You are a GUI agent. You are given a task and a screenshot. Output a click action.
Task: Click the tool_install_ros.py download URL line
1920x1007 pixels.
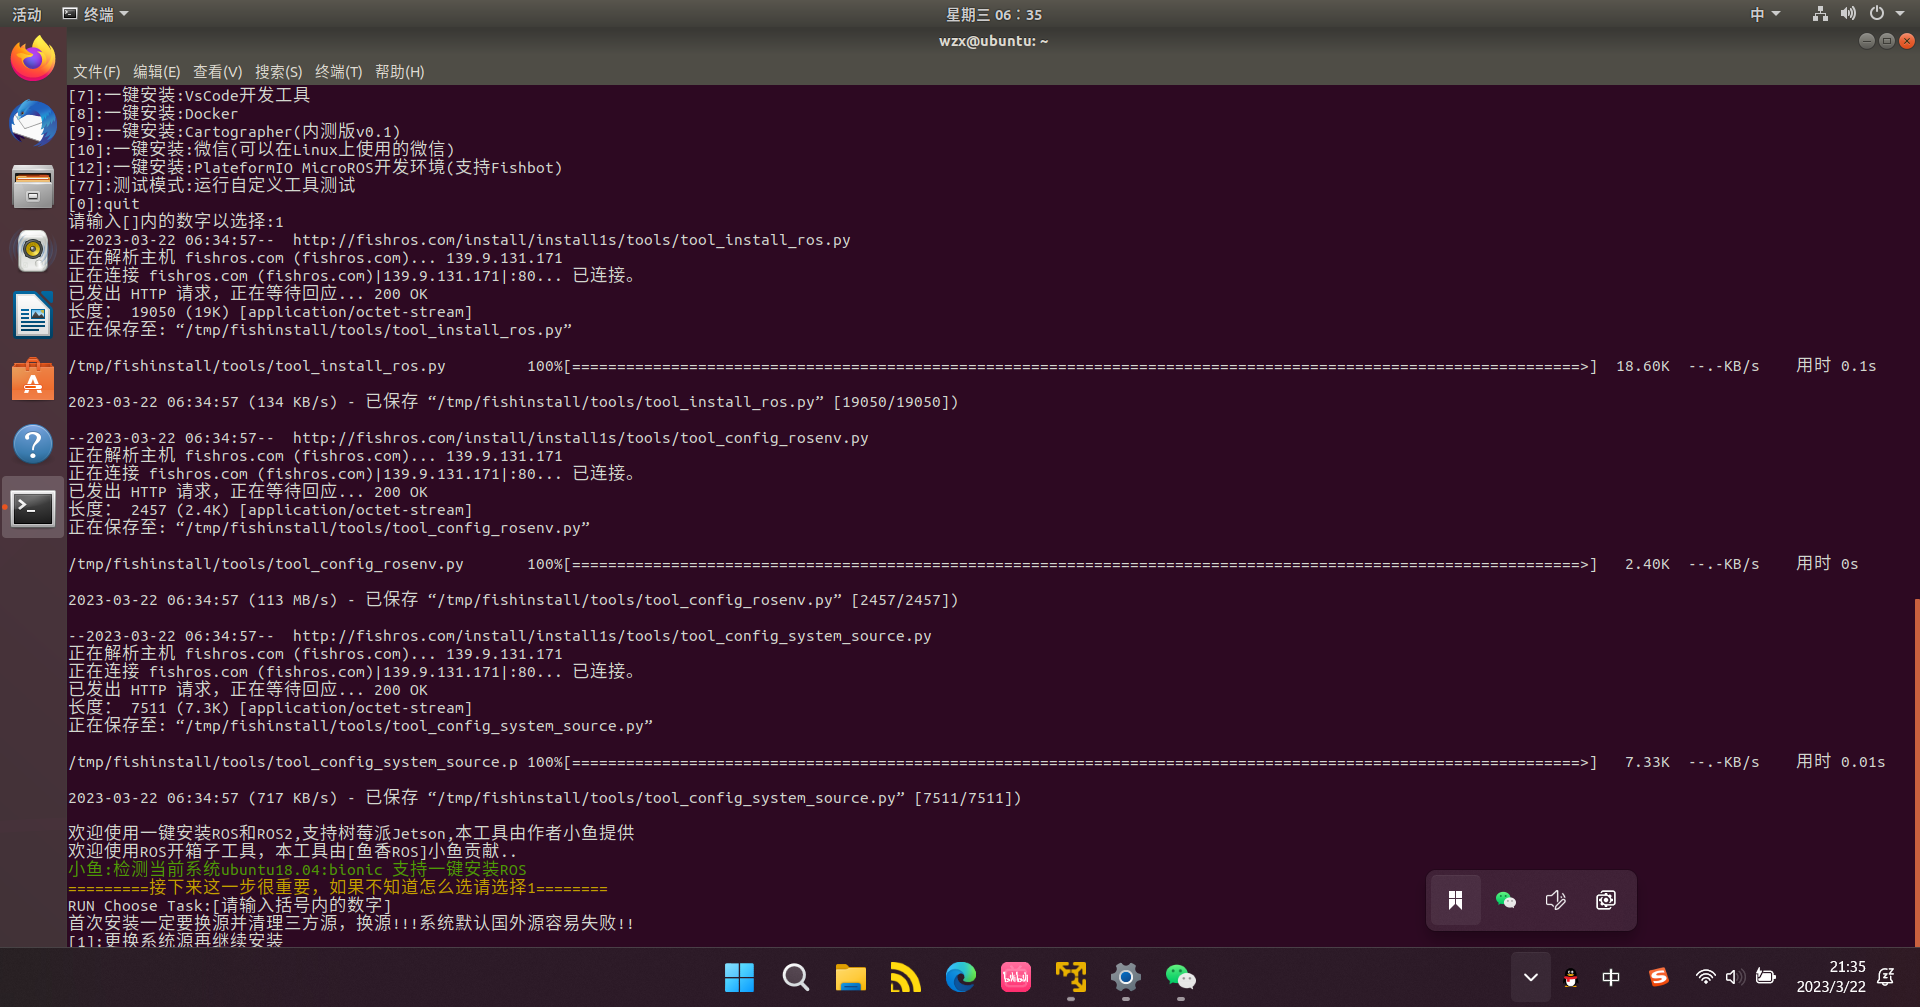click(459, 240)
